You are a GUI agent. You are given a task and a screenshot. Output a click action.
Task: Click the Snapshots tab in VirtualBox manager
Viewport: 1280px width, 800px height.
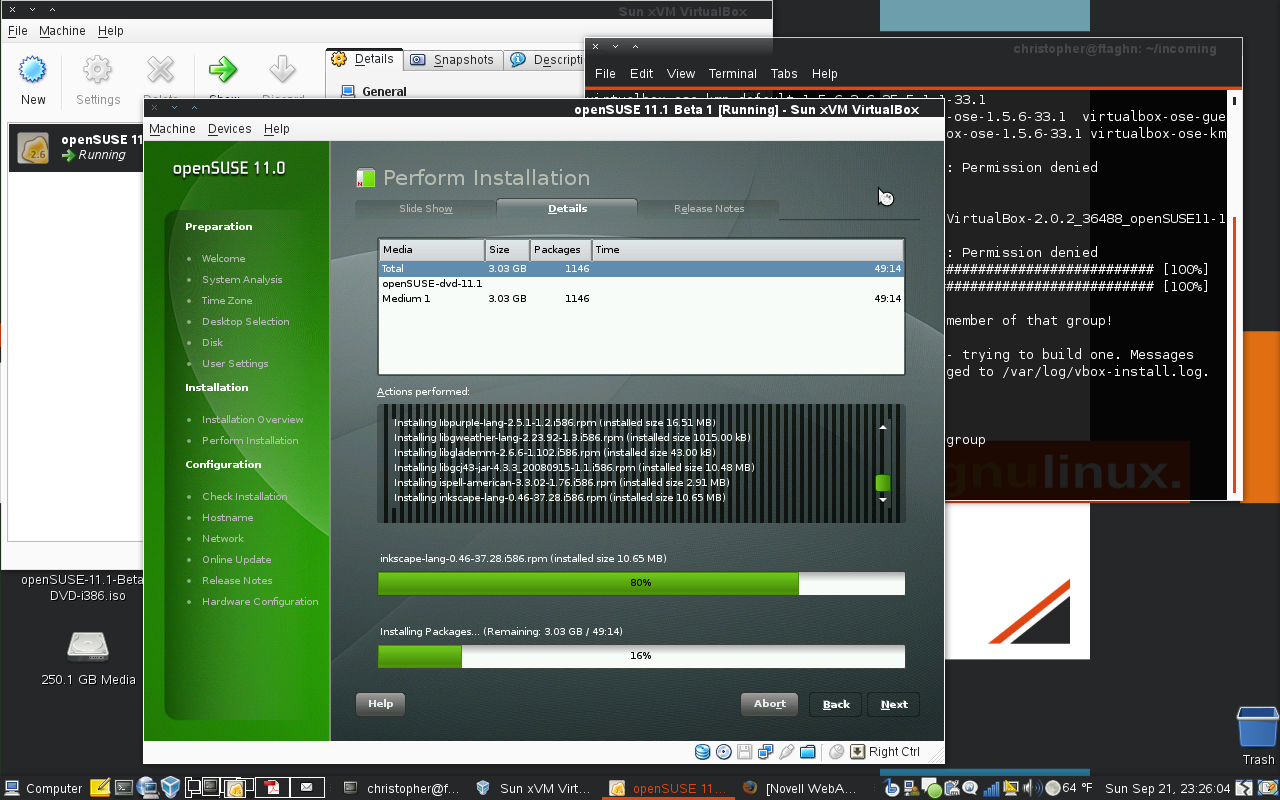click(x=452, y=60)
